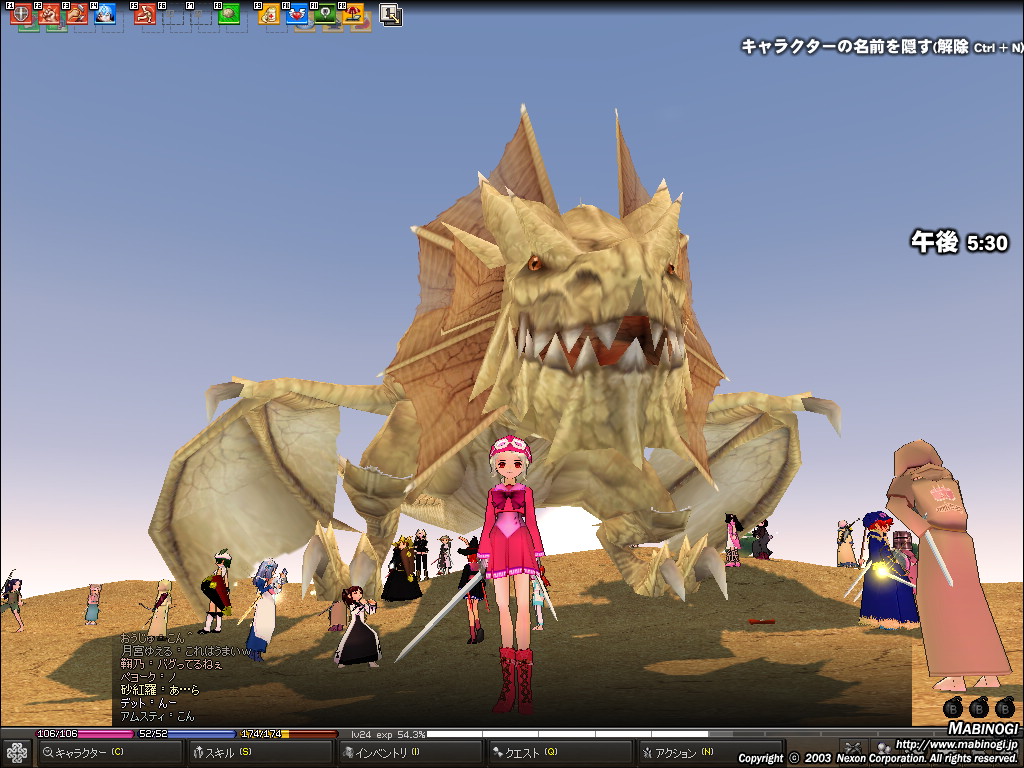Trigger the F3 hand-with-hammer skill icon
Viewport: 1024px width, 768px height.
(76, 14)
